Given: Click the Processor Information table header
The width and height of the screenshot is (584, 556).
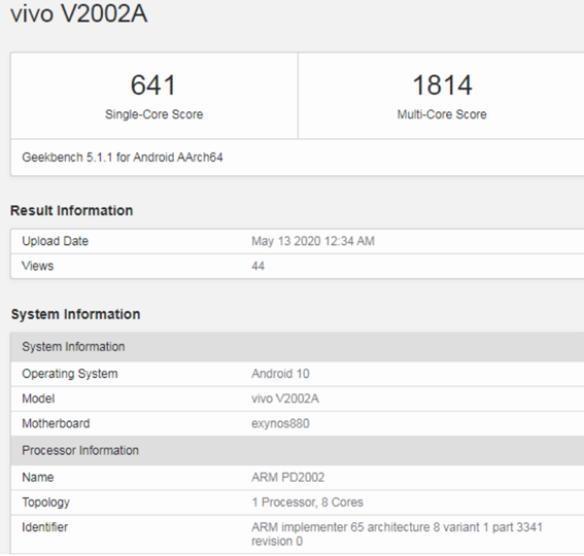Looking at the screenshot, I should coord(297,450).
